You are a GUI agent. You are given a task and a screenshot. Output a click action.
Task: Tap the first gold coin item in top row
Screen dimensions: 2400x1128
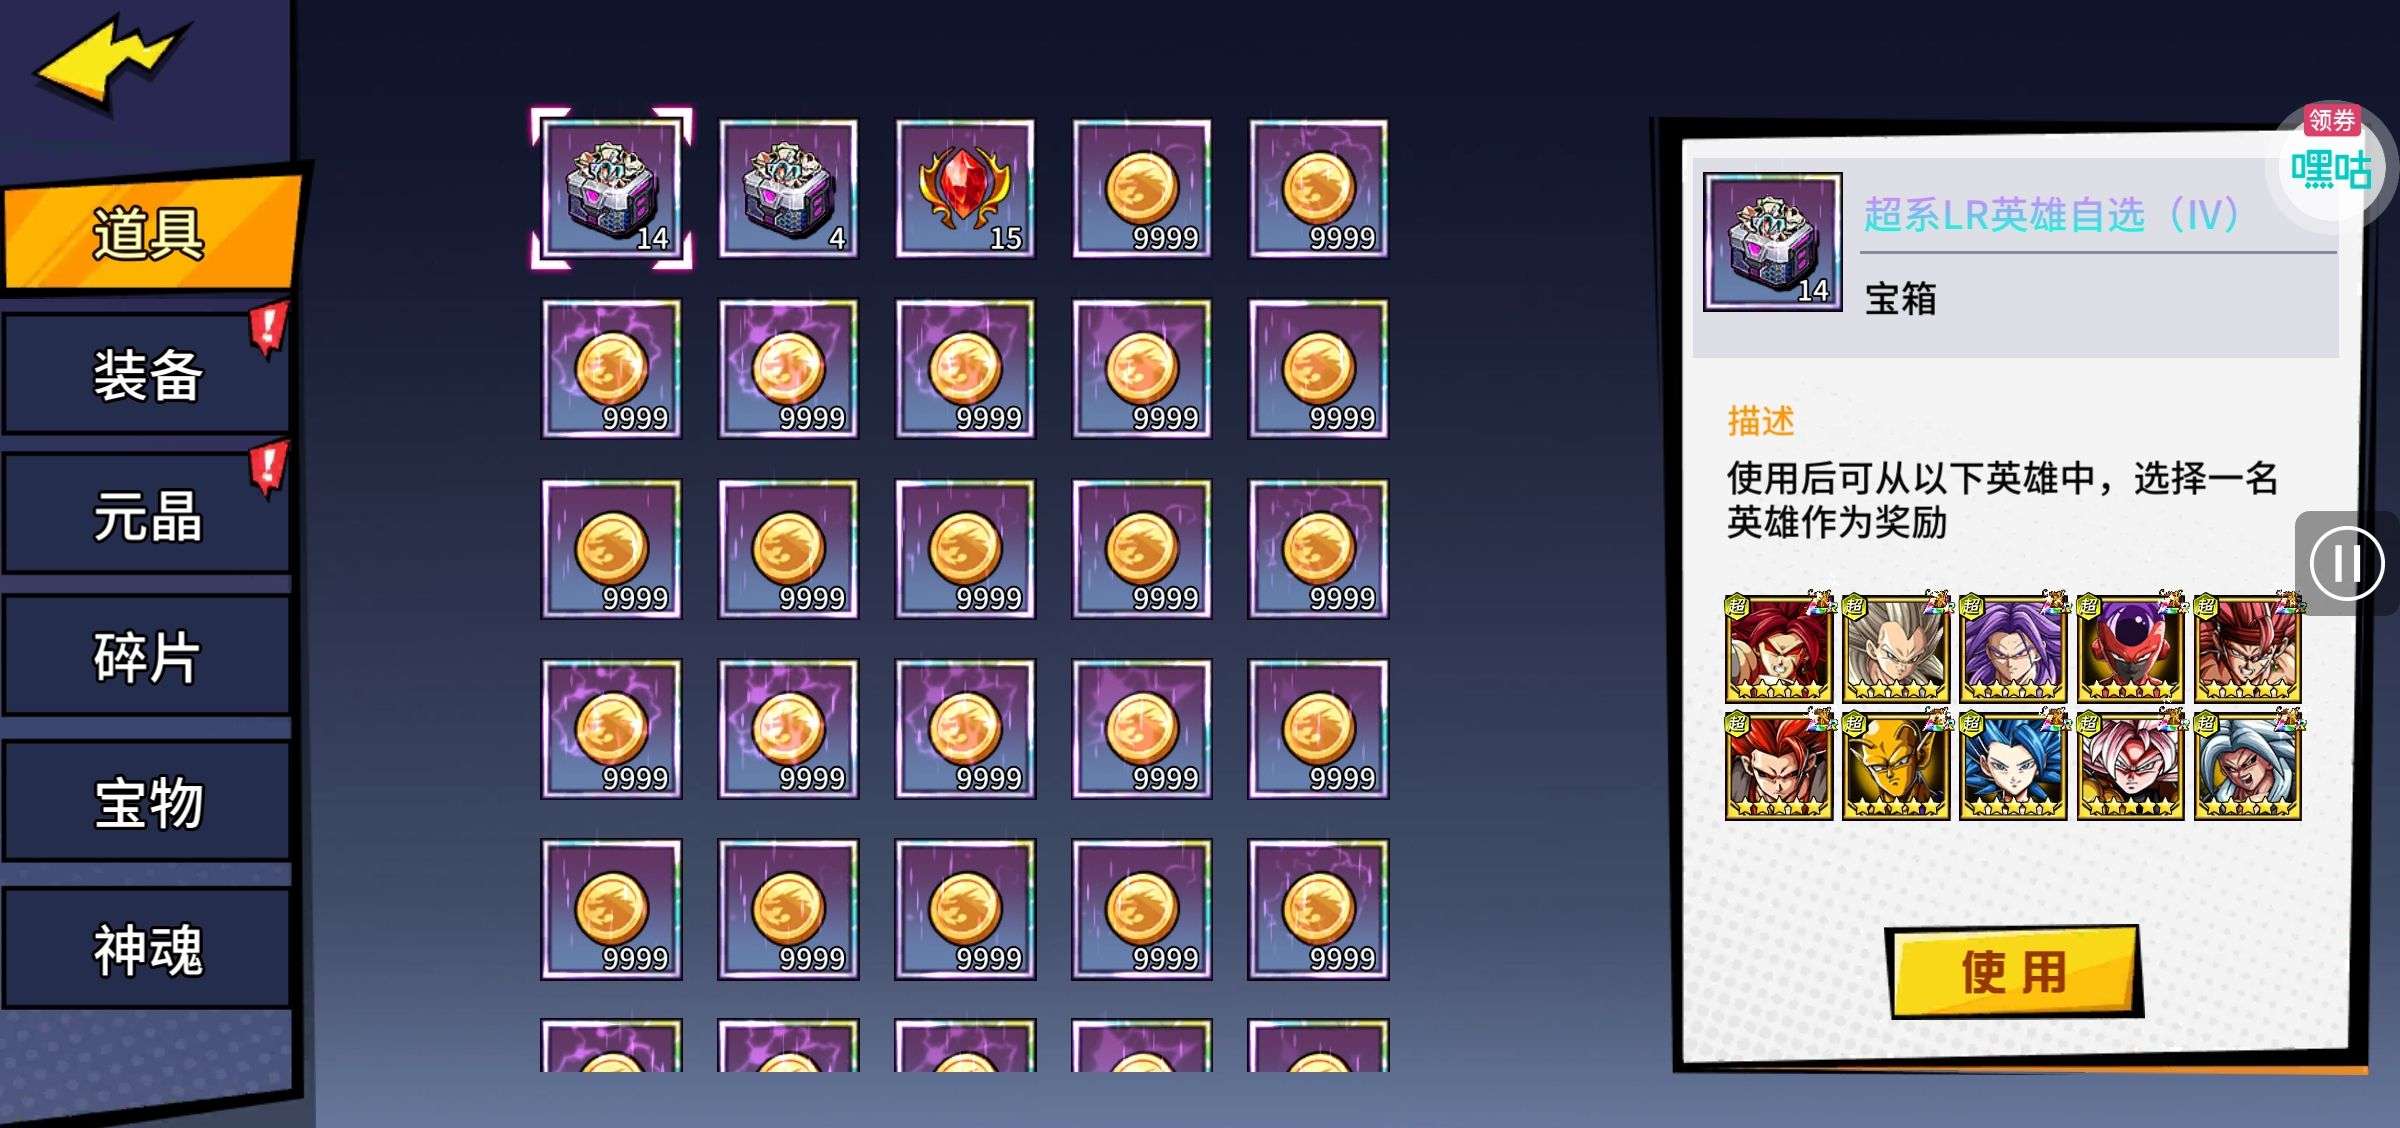(1142, 188)
